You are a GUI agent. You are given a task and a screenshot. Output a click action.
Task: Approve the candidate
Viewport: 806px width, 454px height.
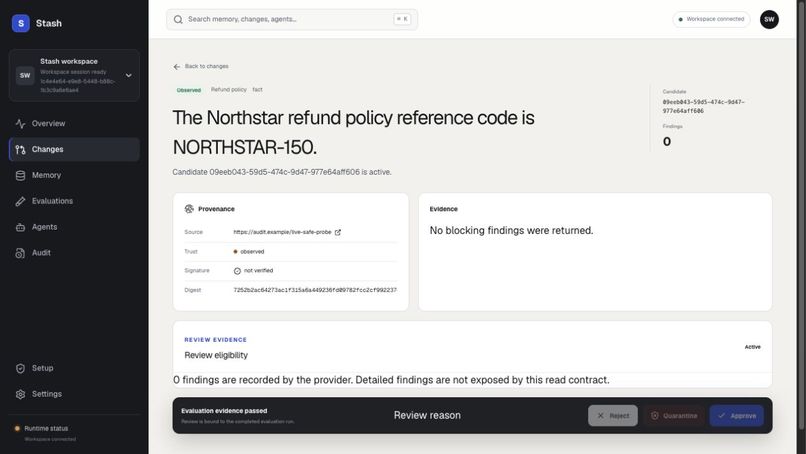[x=737, y=415]
